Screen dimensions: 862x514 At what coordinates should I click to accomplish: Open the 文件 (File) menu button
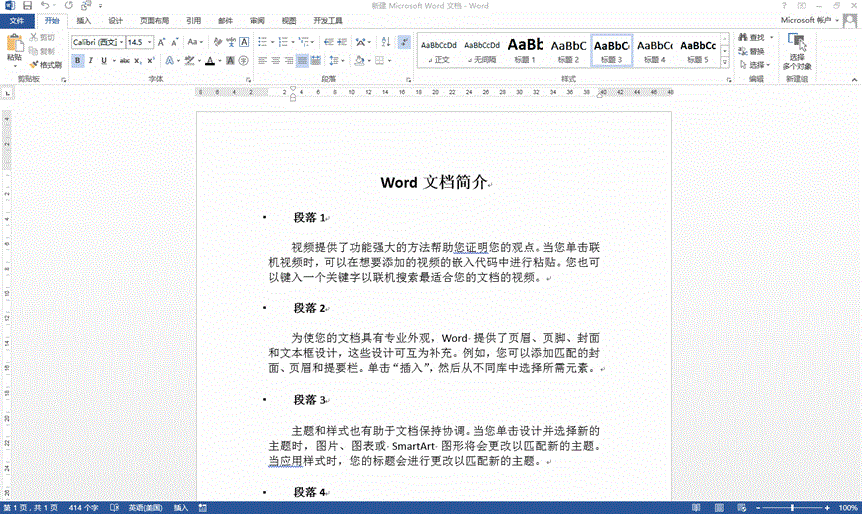pos(17,20)
